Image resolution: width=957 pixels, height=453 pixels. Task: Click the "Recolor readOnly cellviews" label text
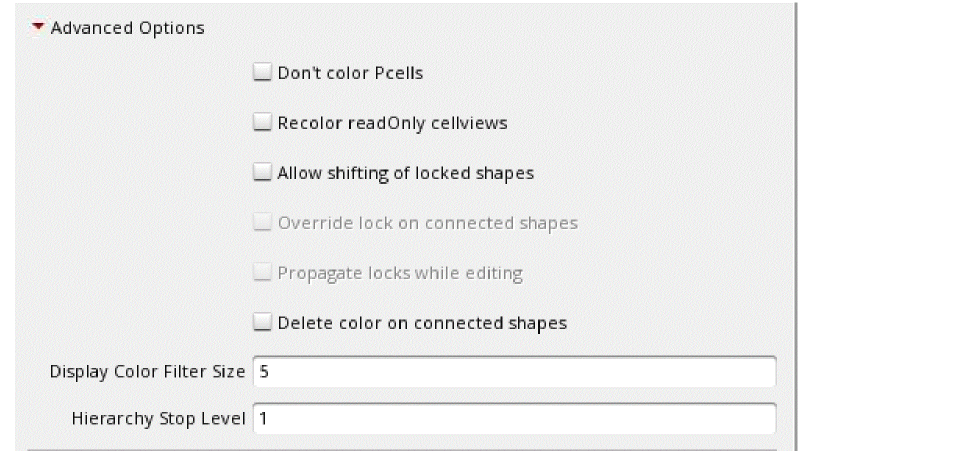coord(392,122)
